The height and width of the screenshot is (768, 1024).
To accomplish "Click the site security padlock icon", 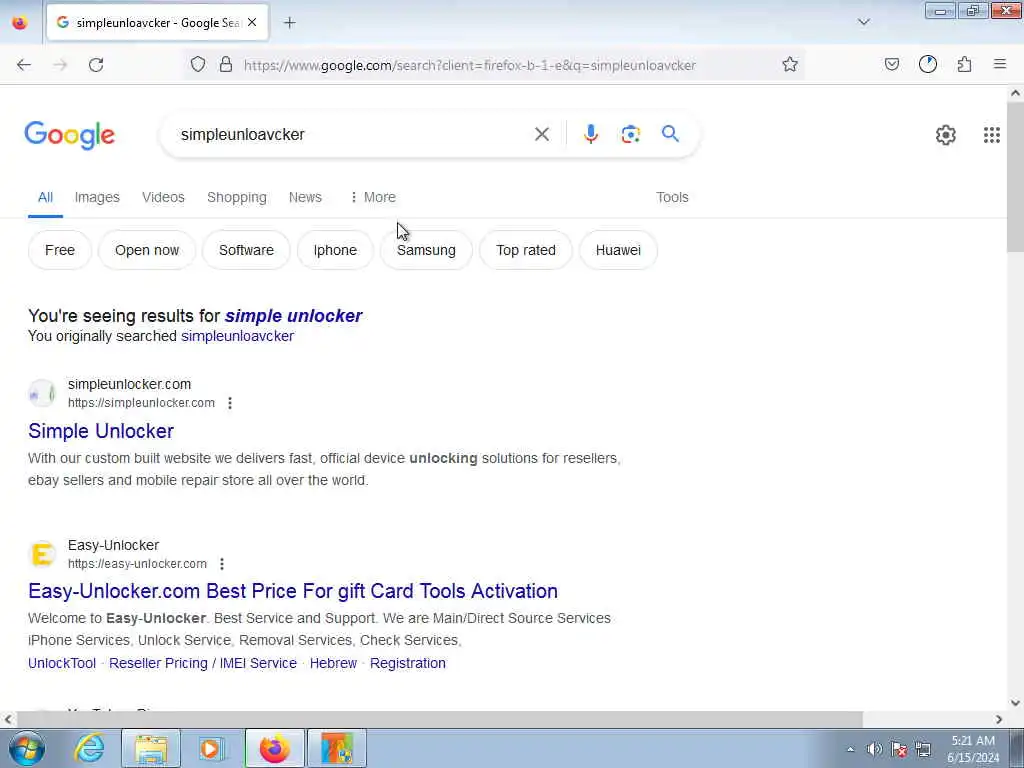I will 226,65.
